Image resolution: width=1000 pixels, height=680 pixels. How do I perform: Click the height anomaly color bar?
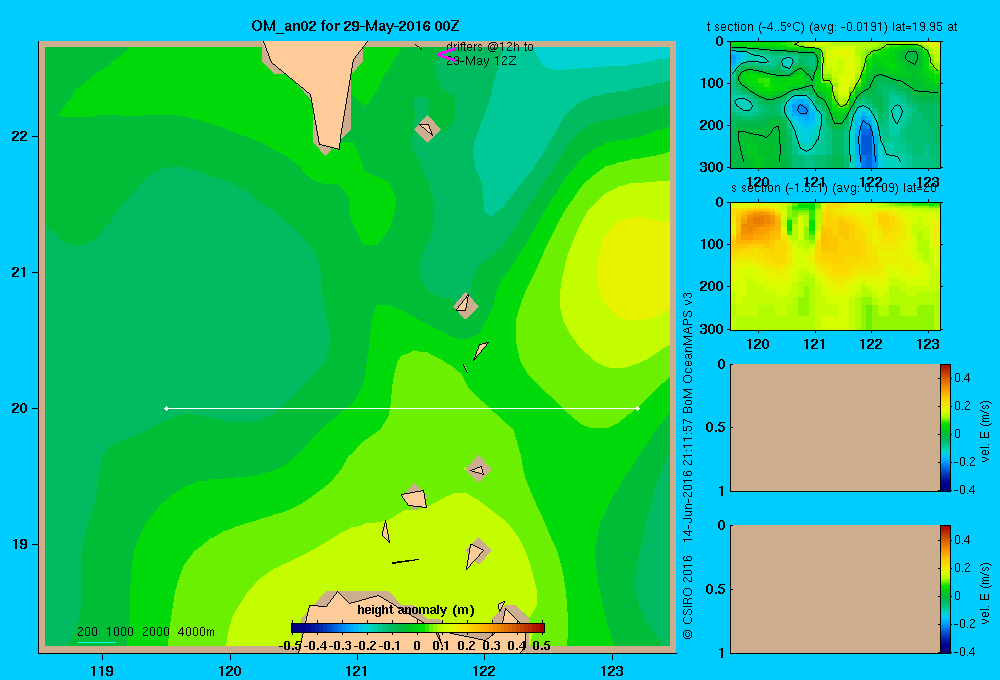[418, 628]
